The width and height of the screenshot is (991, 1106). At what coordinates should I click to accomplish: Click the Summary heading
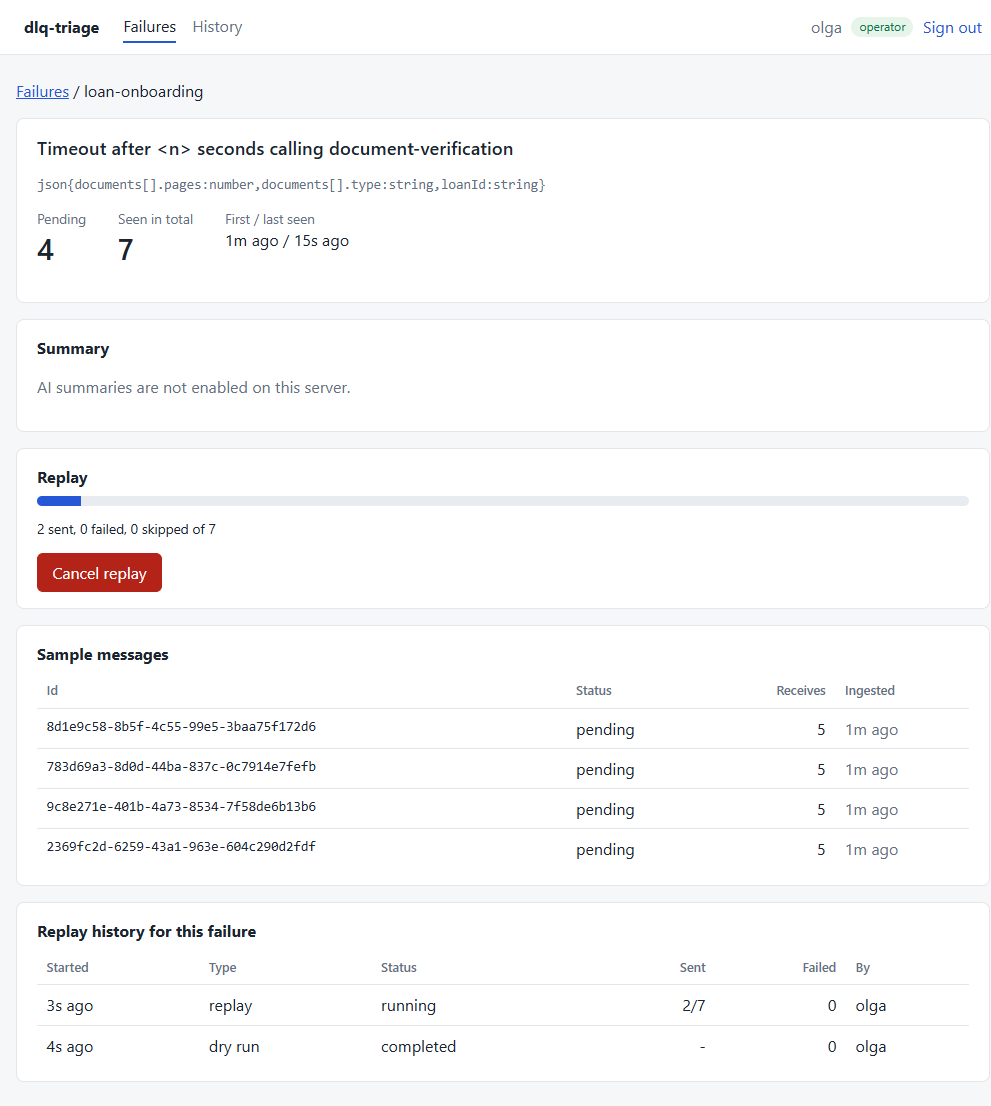point(73,349)
